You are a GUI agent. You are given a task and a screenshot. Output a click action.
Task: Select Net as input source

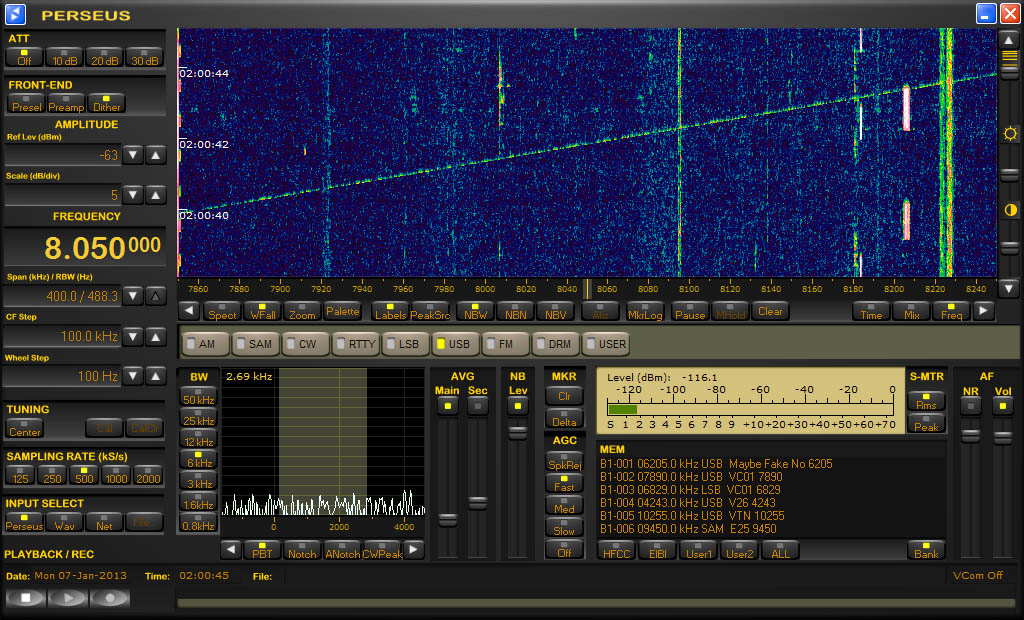pyautogui.click(x=104, y=522)
